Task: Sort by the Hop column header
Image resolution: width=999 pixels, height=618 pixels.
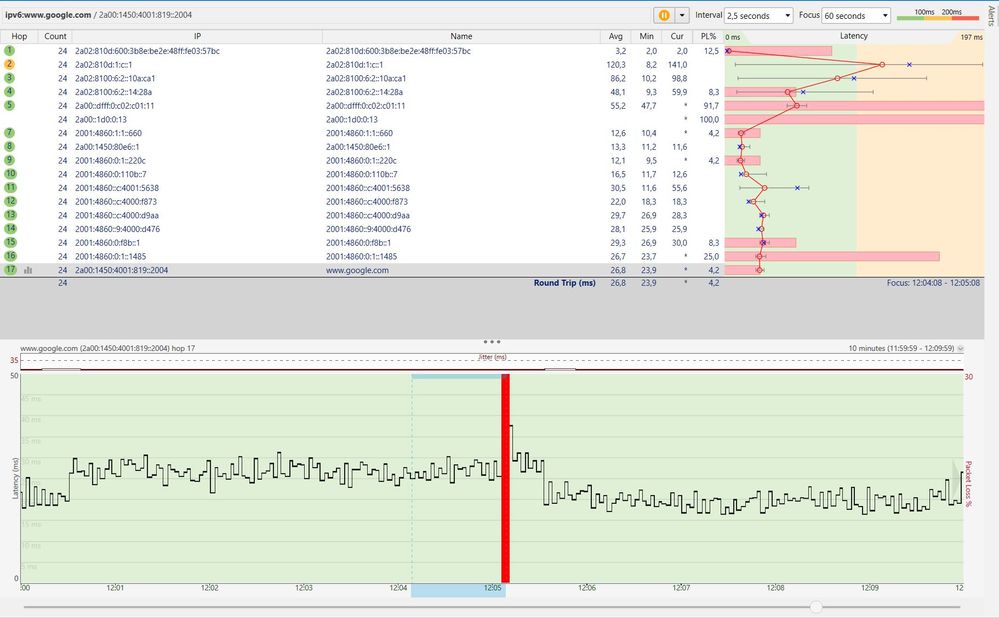Action: coord(19,36)
